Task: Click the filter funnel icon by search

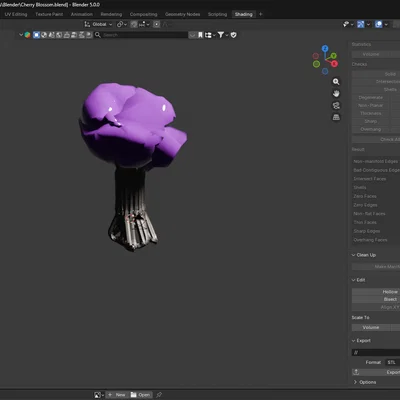Action: coord(221,35)
